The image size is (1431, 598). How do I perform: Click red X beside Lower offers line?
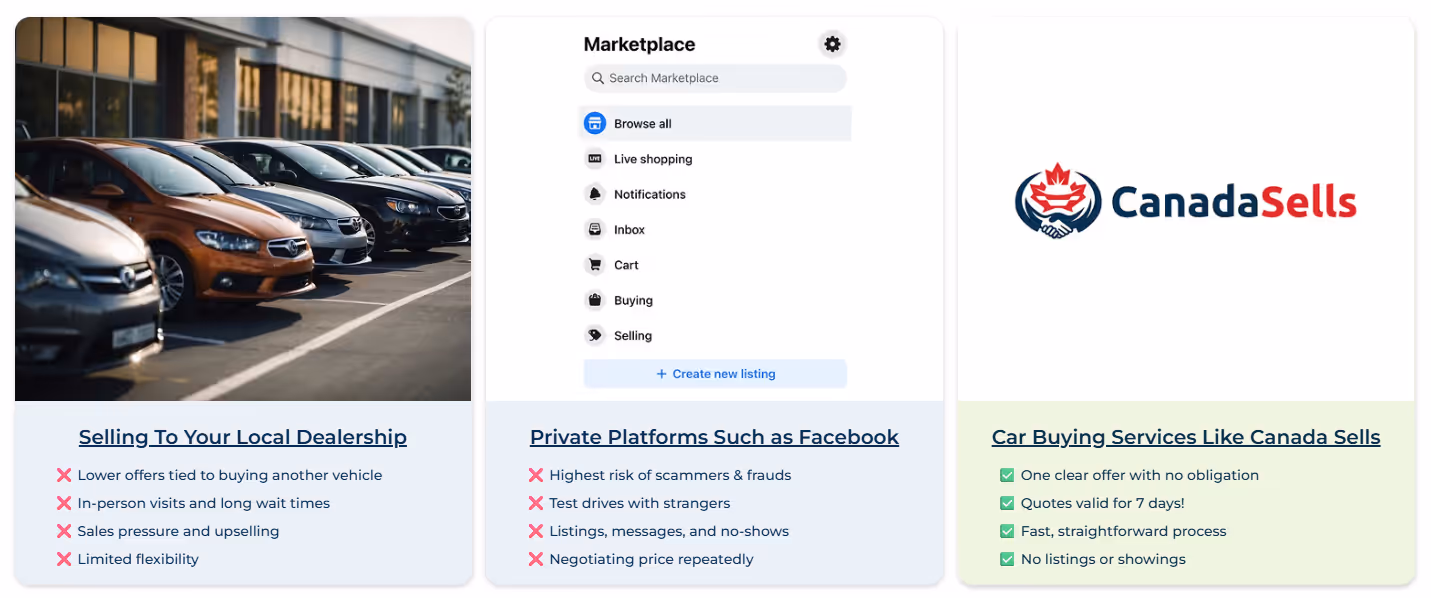[64, 475]
